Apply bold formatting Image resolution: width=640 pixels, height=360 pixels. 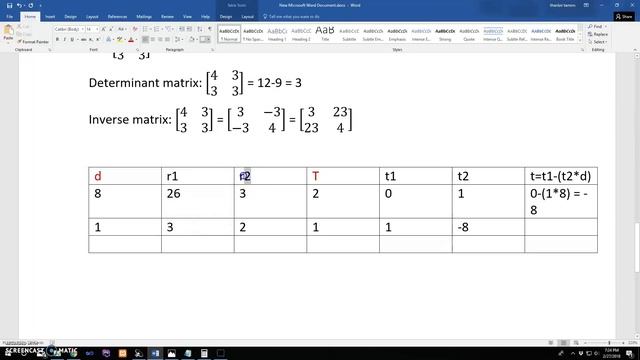(57, 40)
